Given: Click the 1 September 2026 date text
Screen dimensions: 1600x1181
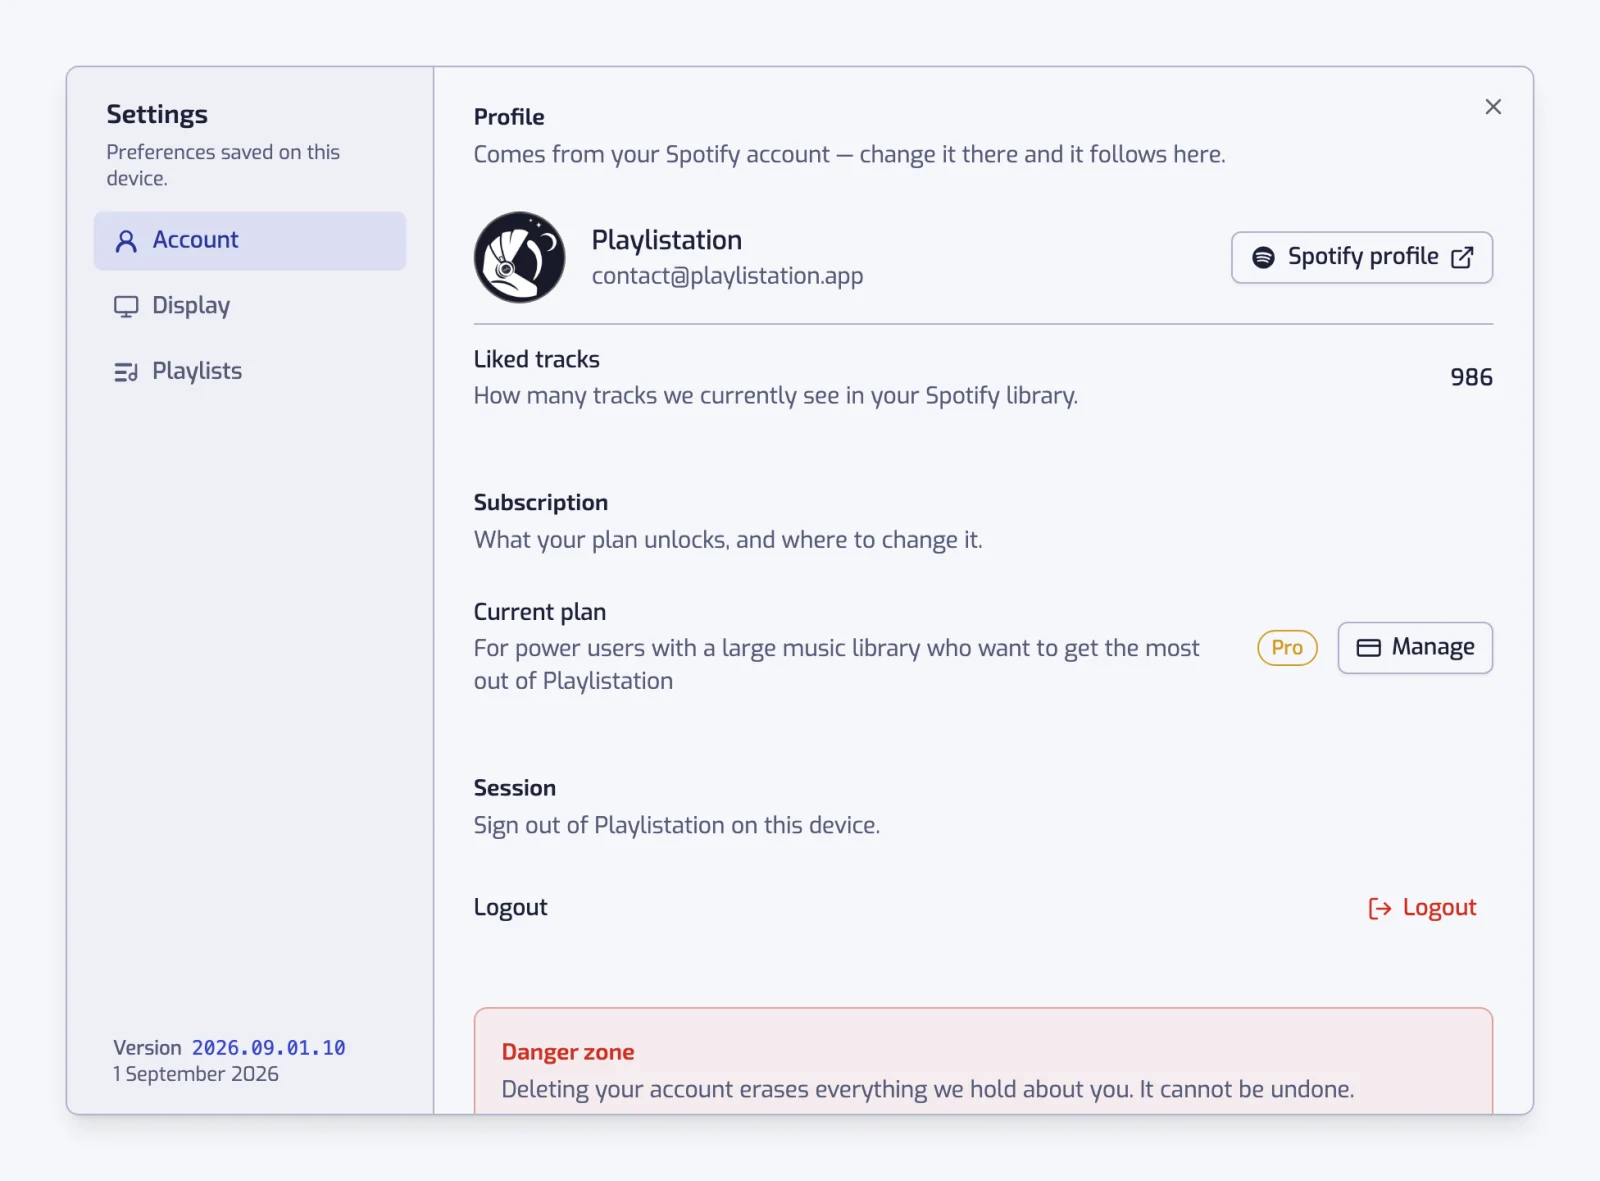Looking at the screenshot, I should point(196,1074).
